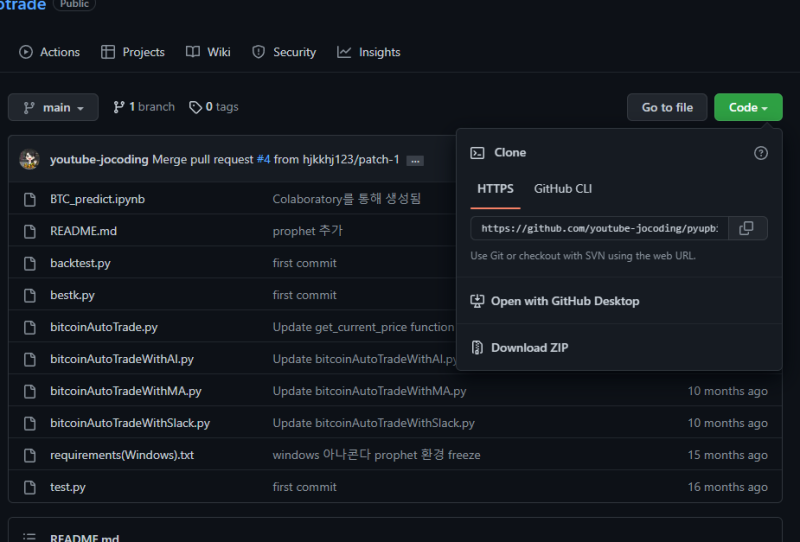The height and width of the screenshot is (542, 800).
Task: Click file icon next to bitcoinAutoTradeWithMA.py
Action: (x=30, y=391)
